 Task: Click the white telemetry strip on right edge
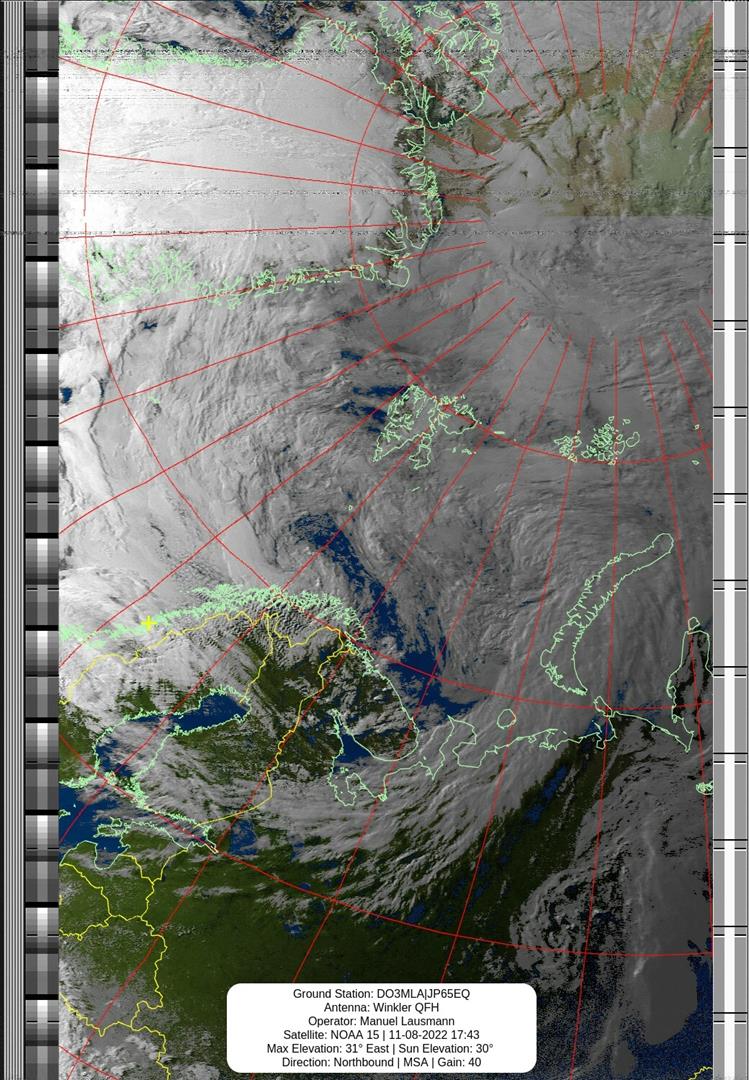(729, 540)
